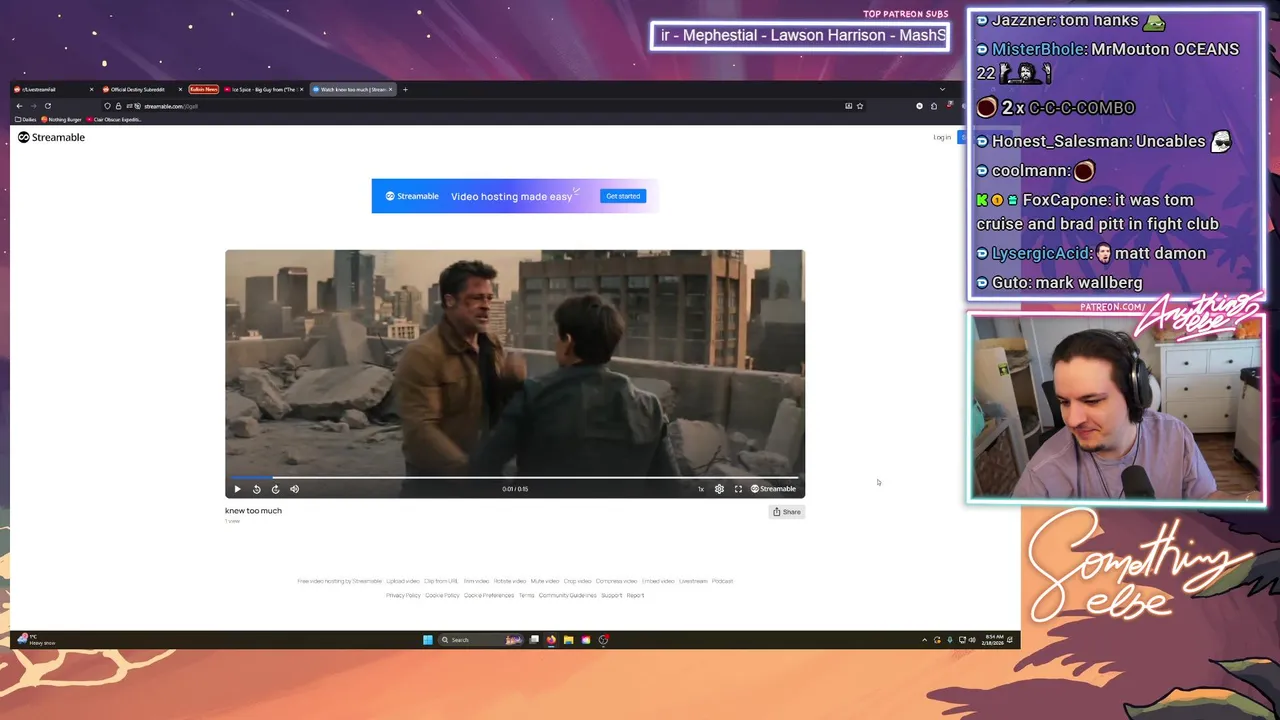Switch to the Ice Spice - Big Guy tab
This screenshot has height=720, width=1280.
tap(263, 89)
